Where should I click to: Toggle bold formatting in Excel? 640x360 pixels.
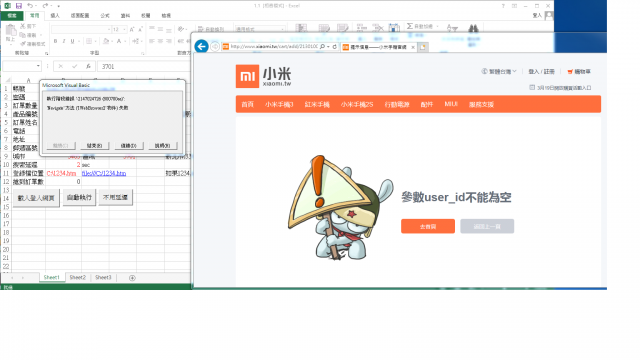[x=56, y=41]
